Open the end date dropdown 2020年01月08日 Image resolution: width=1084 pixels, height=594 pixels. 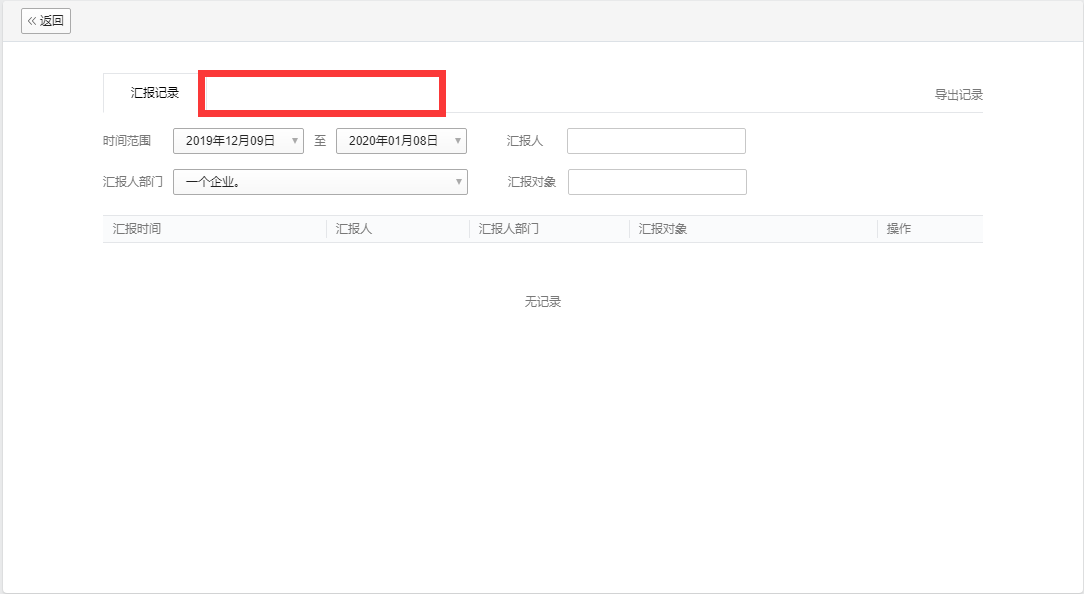coord(401,141)
